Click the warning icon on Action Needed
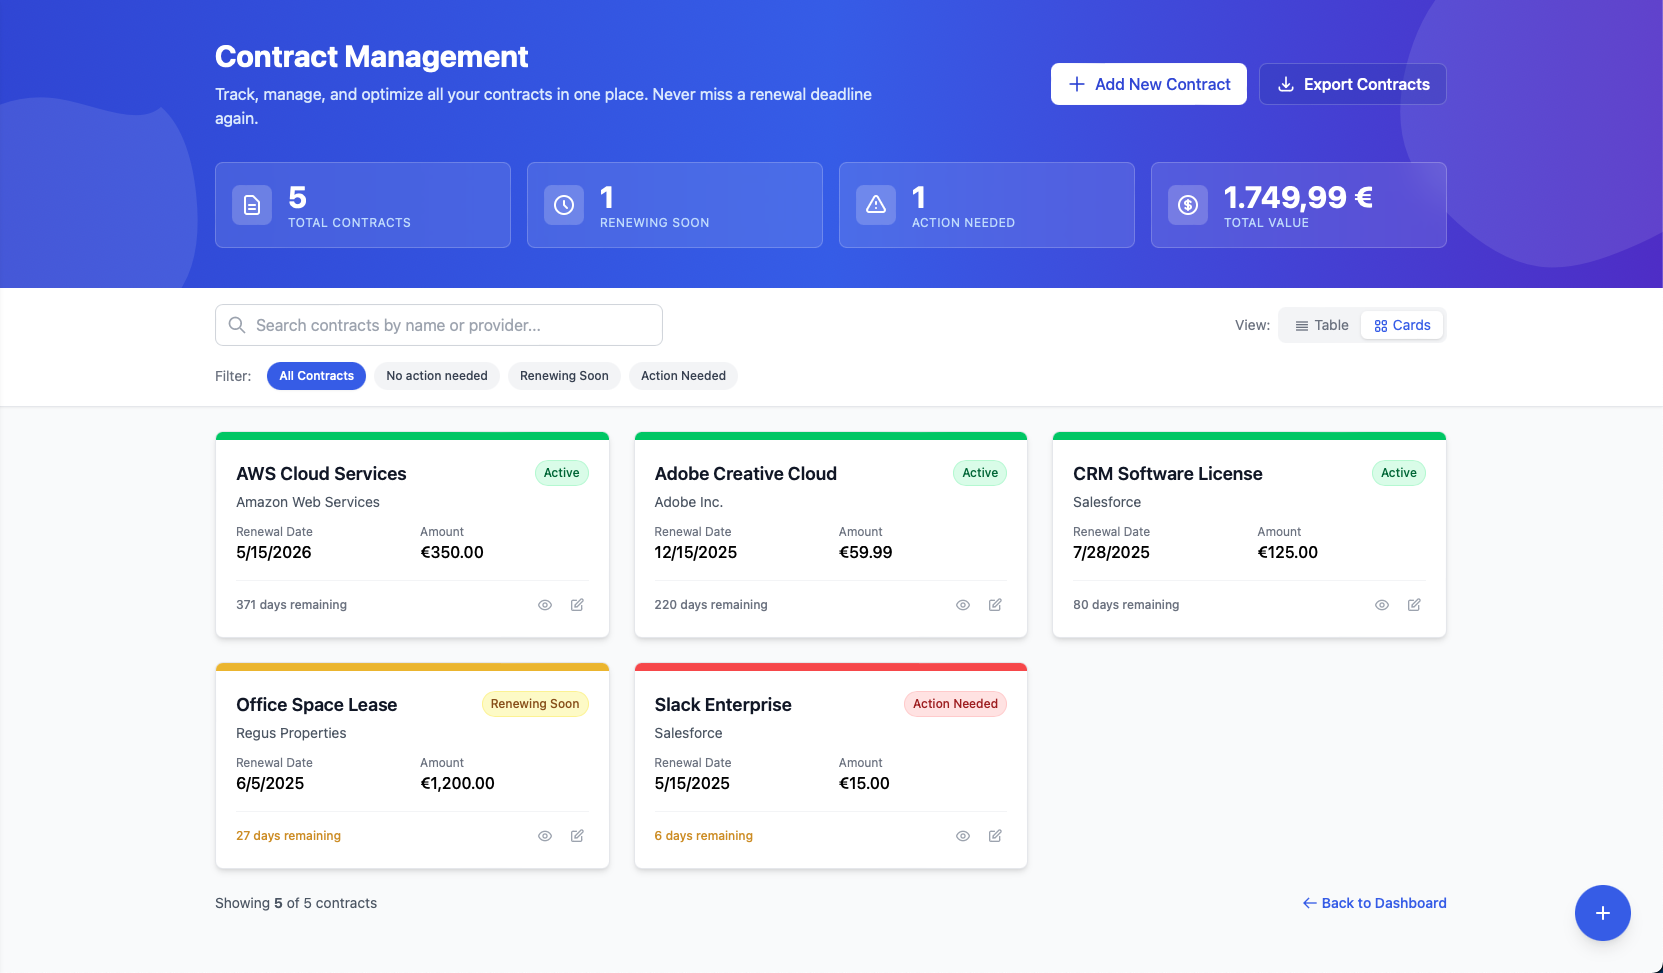This screenshot has width=1663, height=973. [x=876, y=205]
